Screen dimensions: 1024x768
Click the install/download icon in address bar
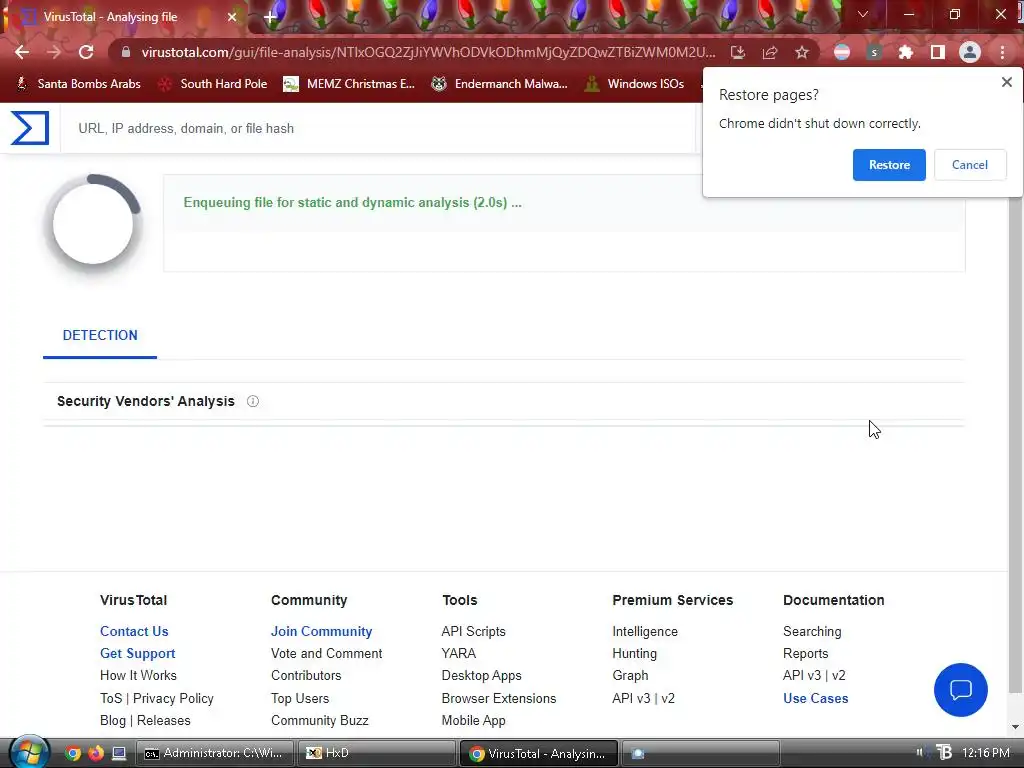click(x=738, y=52)
